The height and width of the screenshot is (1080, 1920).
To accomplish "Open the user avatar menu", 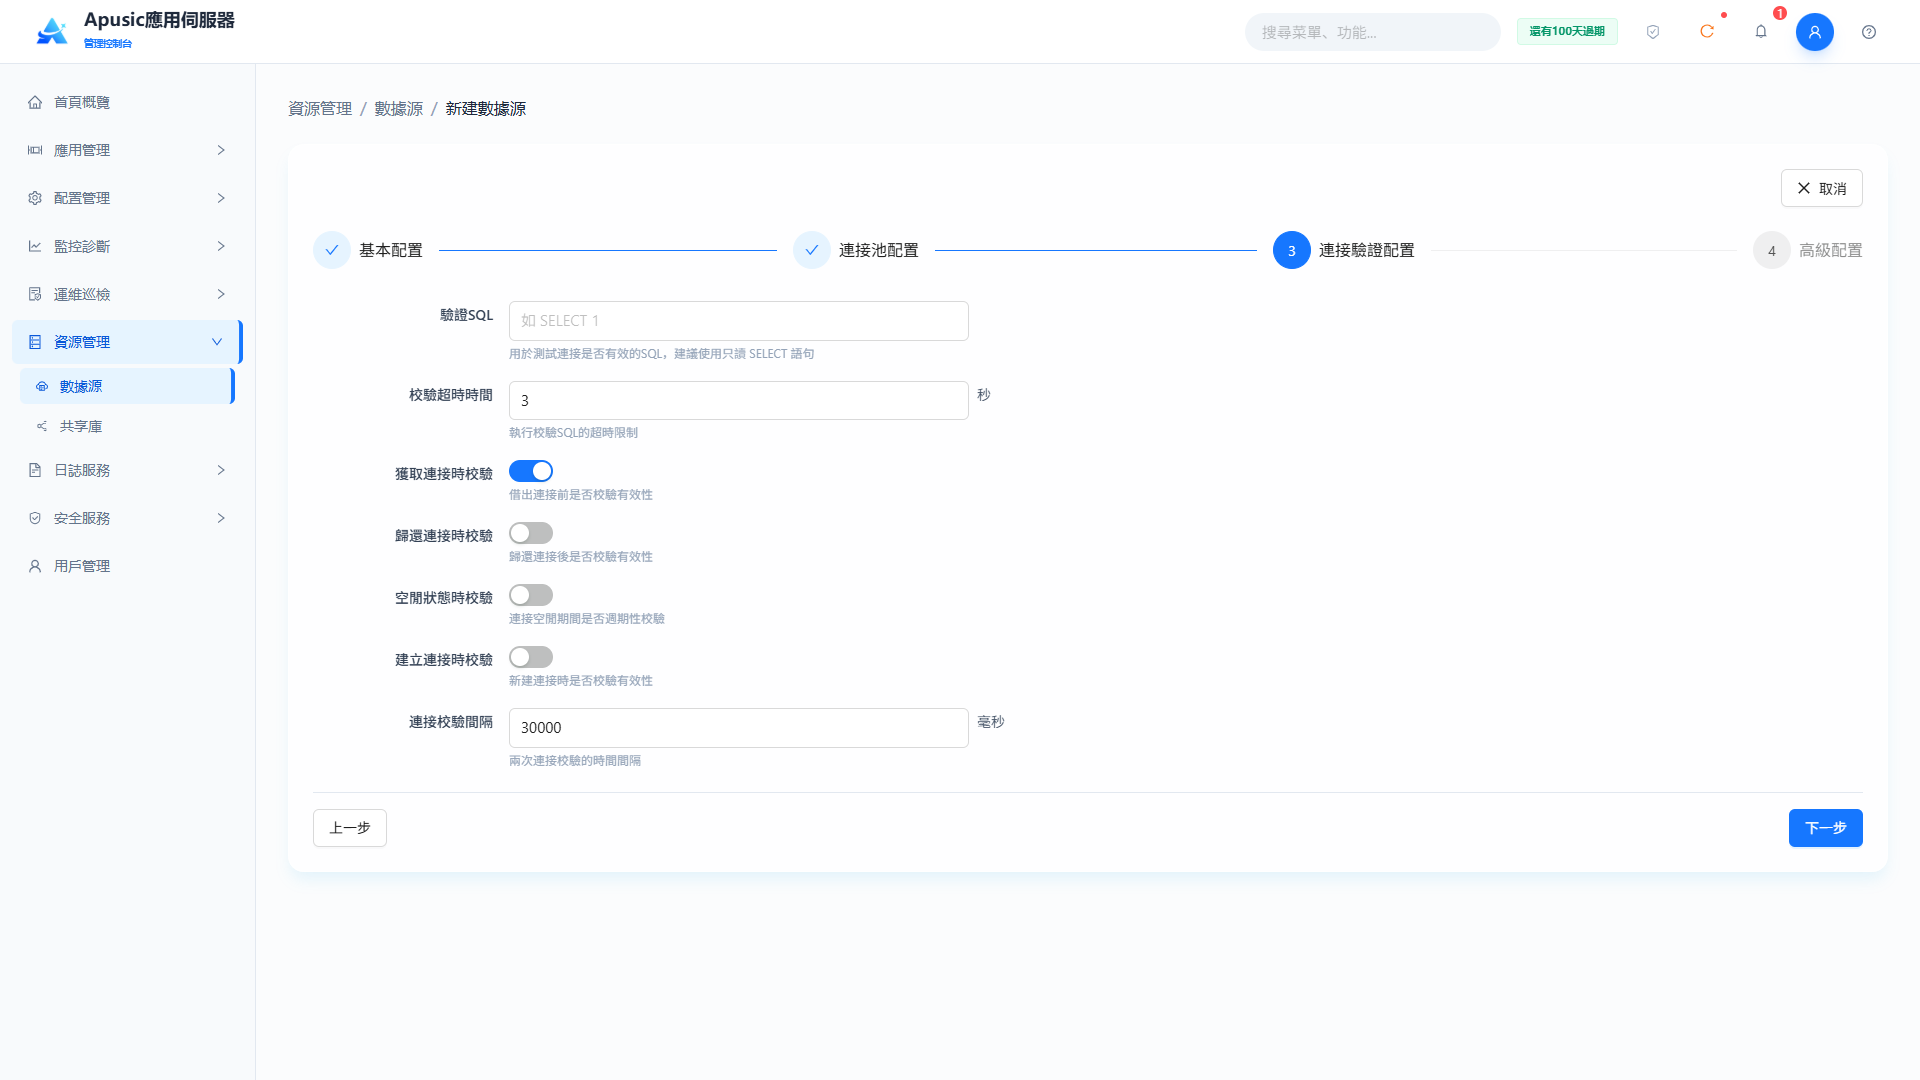I will coord(1815,32).
